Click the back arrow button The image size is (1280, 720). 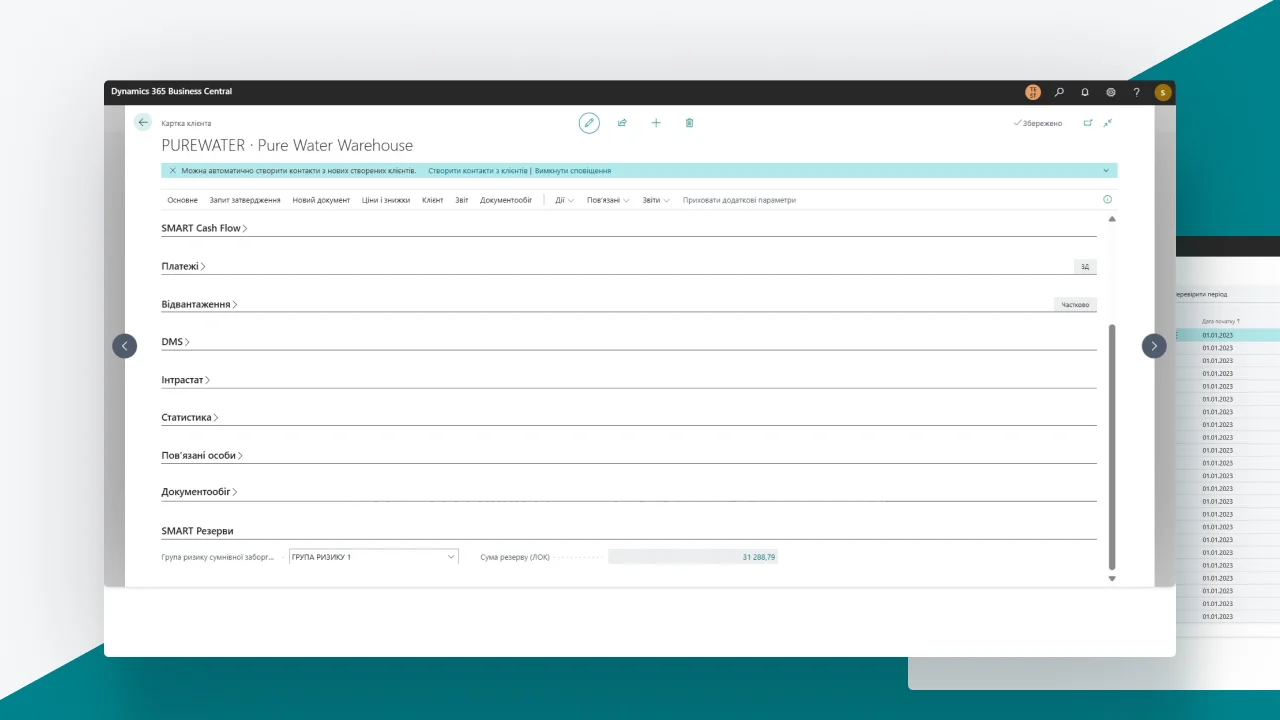click(x=143, y=122)
